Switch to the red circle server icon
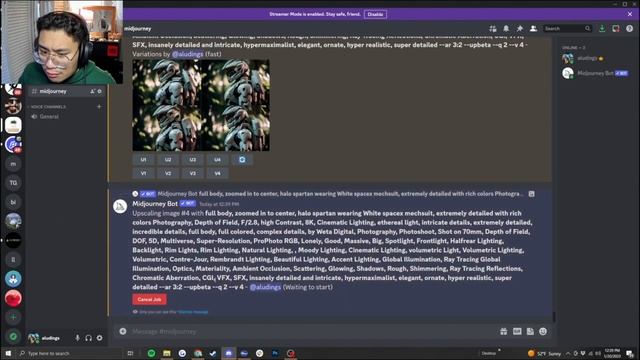640x360 pixels. 13,298
